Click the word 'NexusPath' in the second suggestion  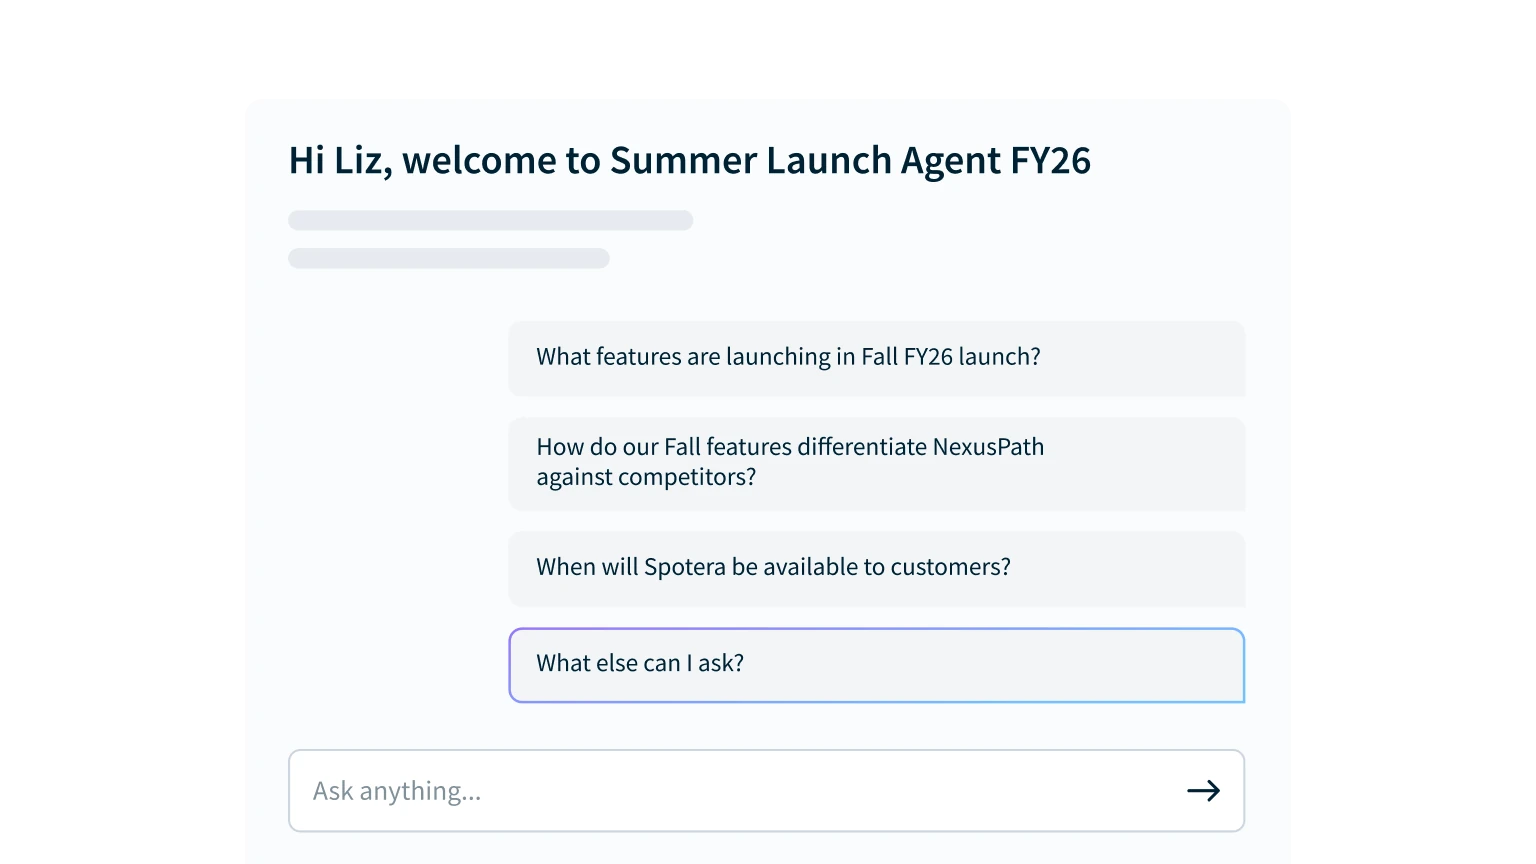click(988, 447)
